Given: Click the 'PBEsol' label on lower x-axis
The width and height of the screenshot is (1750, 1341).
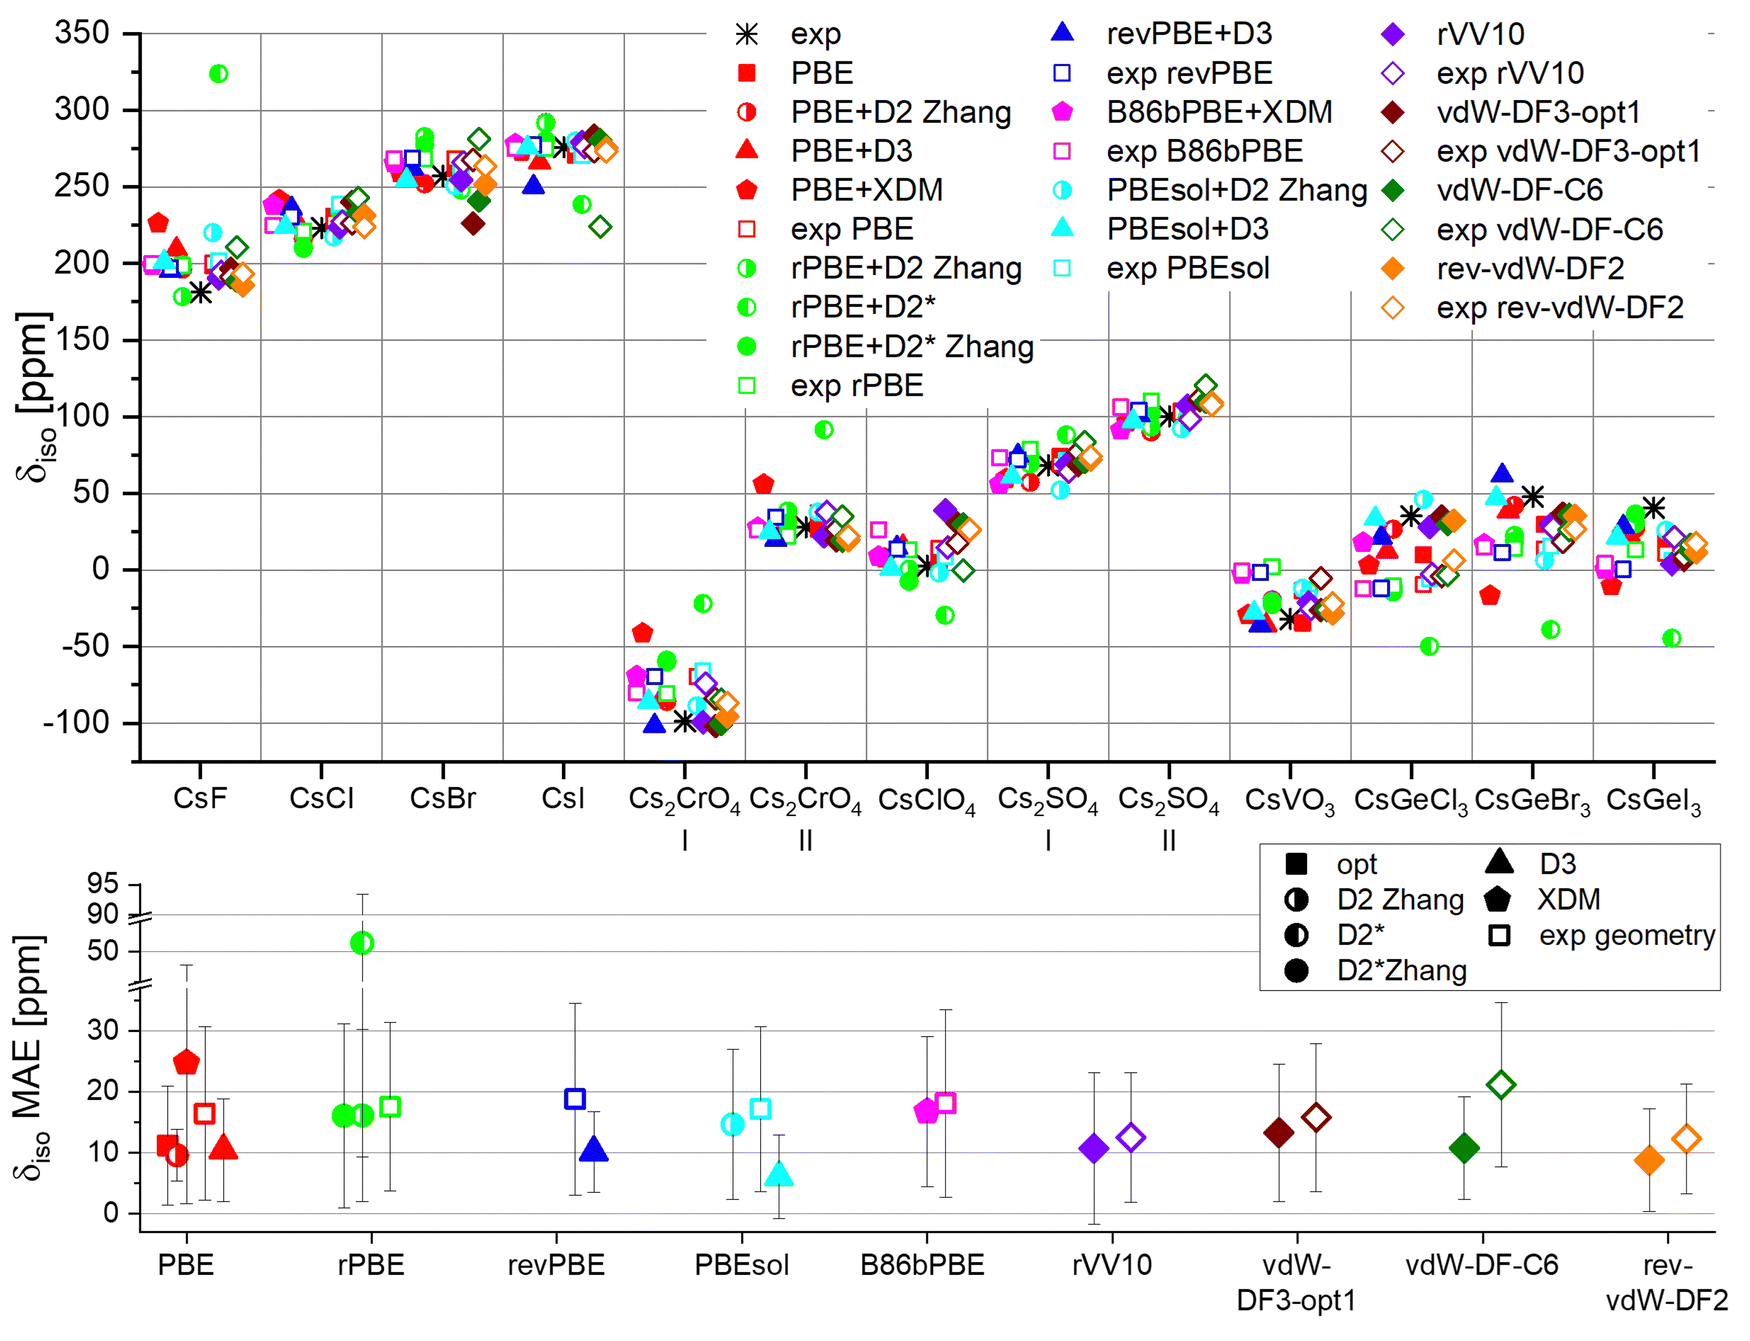Looking at the screenshot, I should (x=742, y=1265).
